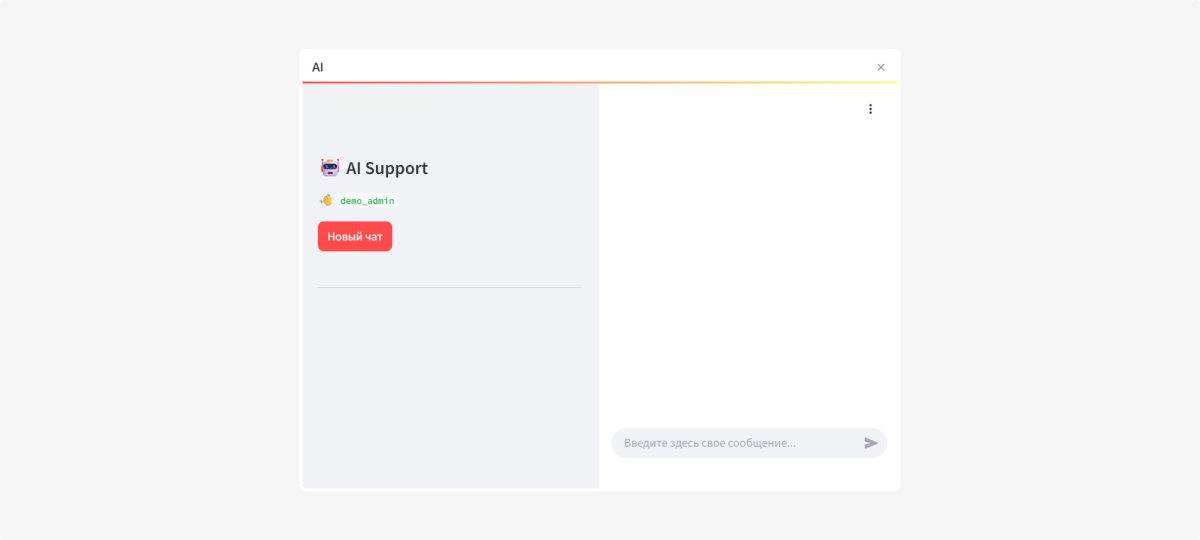Click the blank title bar middle area
Viewport: 1200px width, 540px height.
tap(600, 66)
